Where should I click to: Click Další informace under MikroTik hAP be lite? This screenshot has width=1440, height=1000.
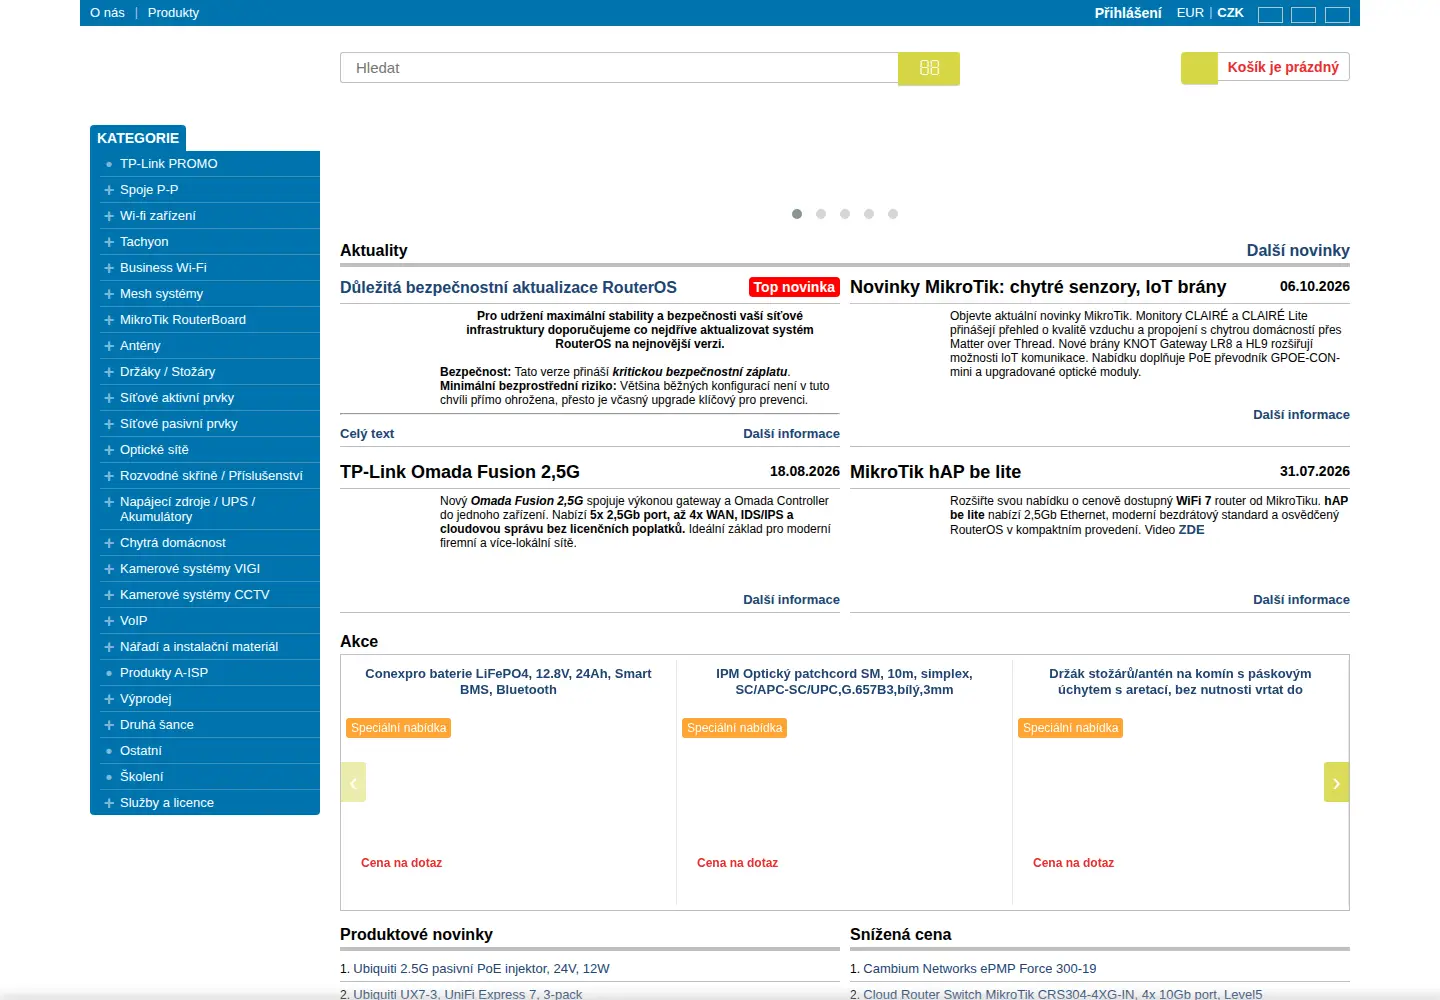(1301, 600)
